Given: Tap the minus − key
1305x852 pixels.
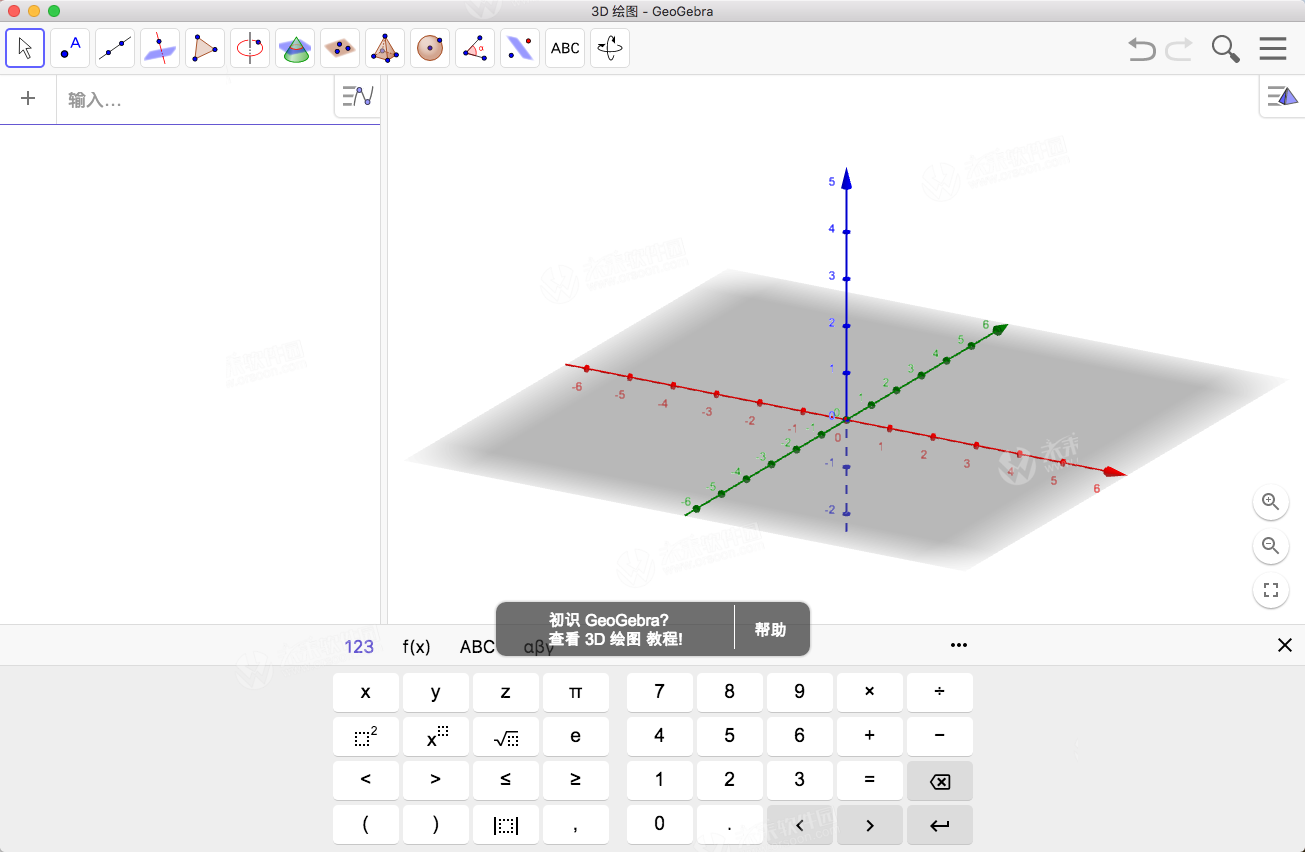Looking at the screenshot, I should [940, 736].
